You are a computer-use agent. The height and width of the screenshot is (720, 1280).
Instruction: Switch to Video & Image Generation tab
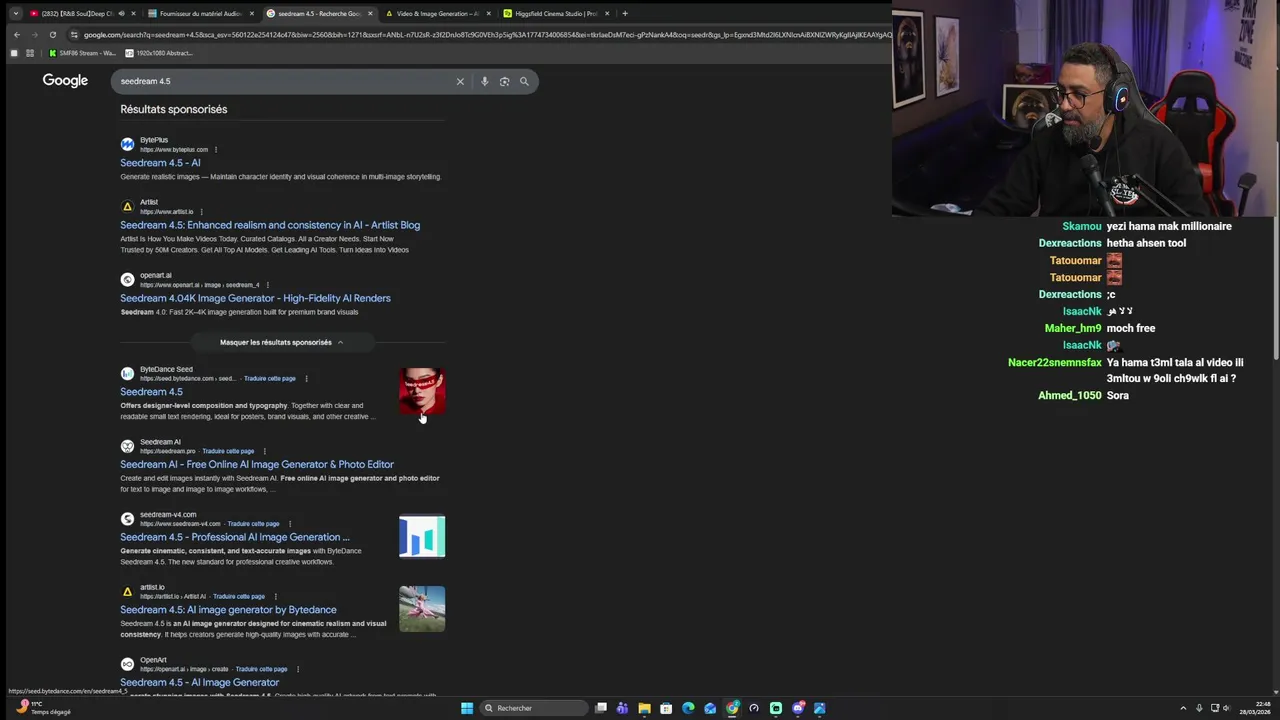(437, 13)
